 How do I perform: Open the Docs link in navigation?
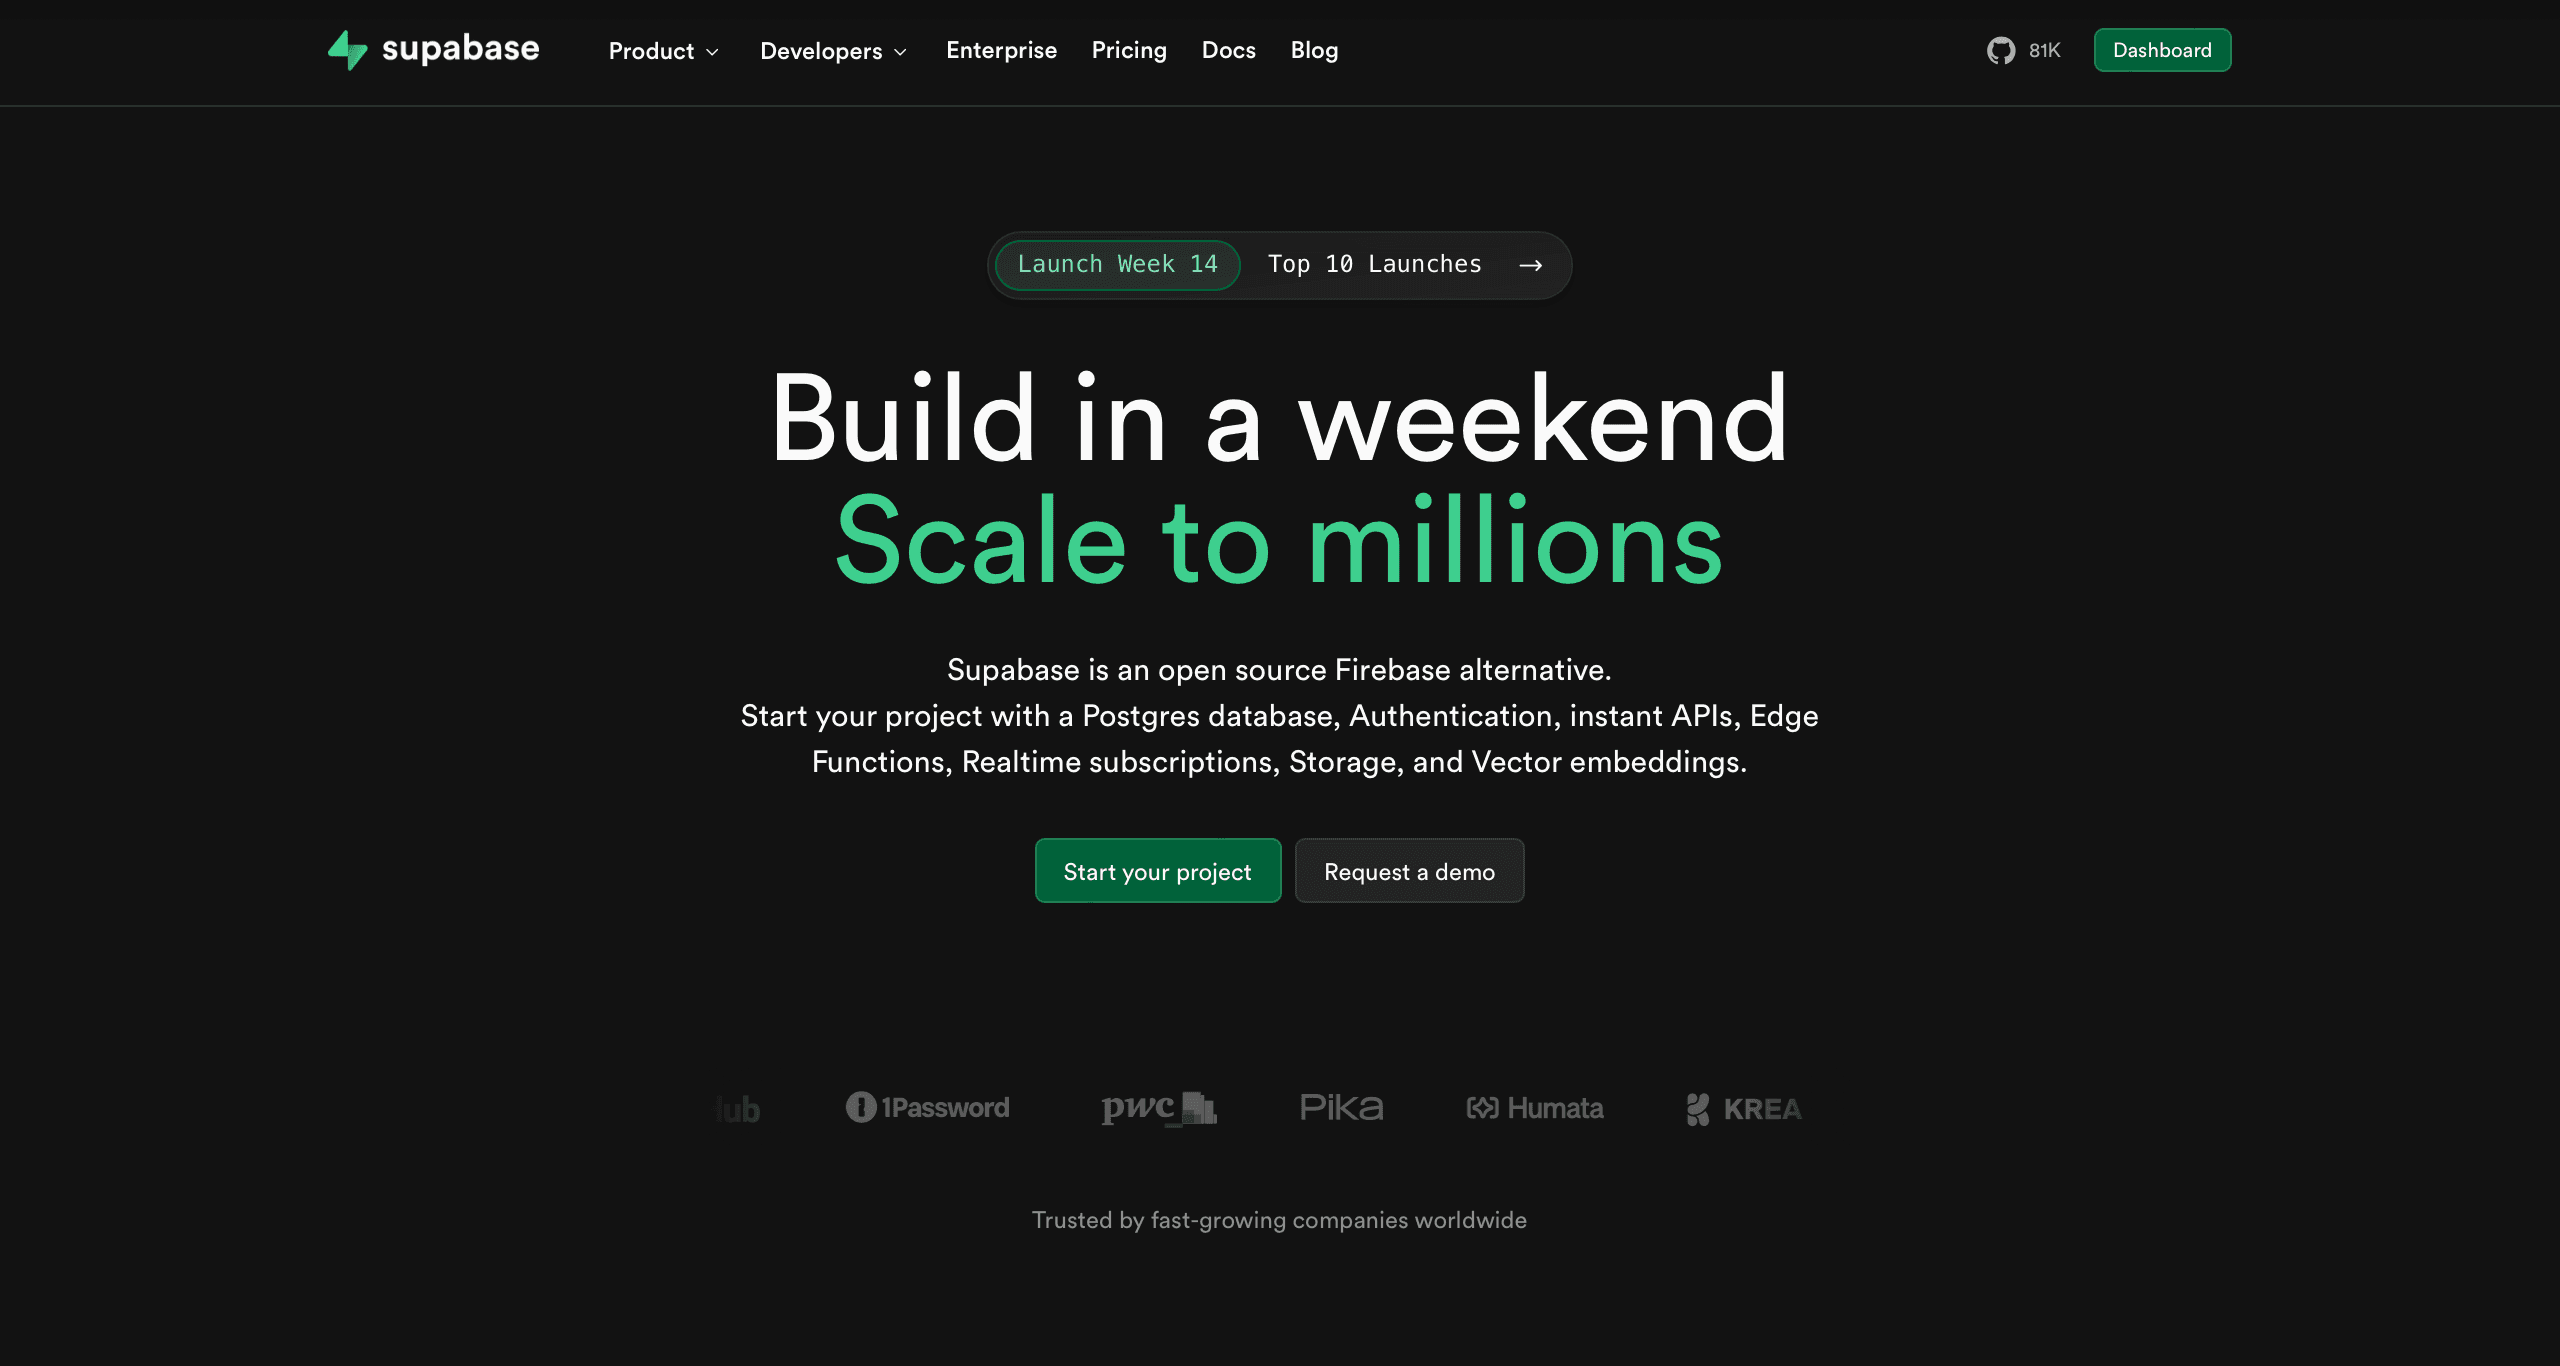coord(1229,50)
